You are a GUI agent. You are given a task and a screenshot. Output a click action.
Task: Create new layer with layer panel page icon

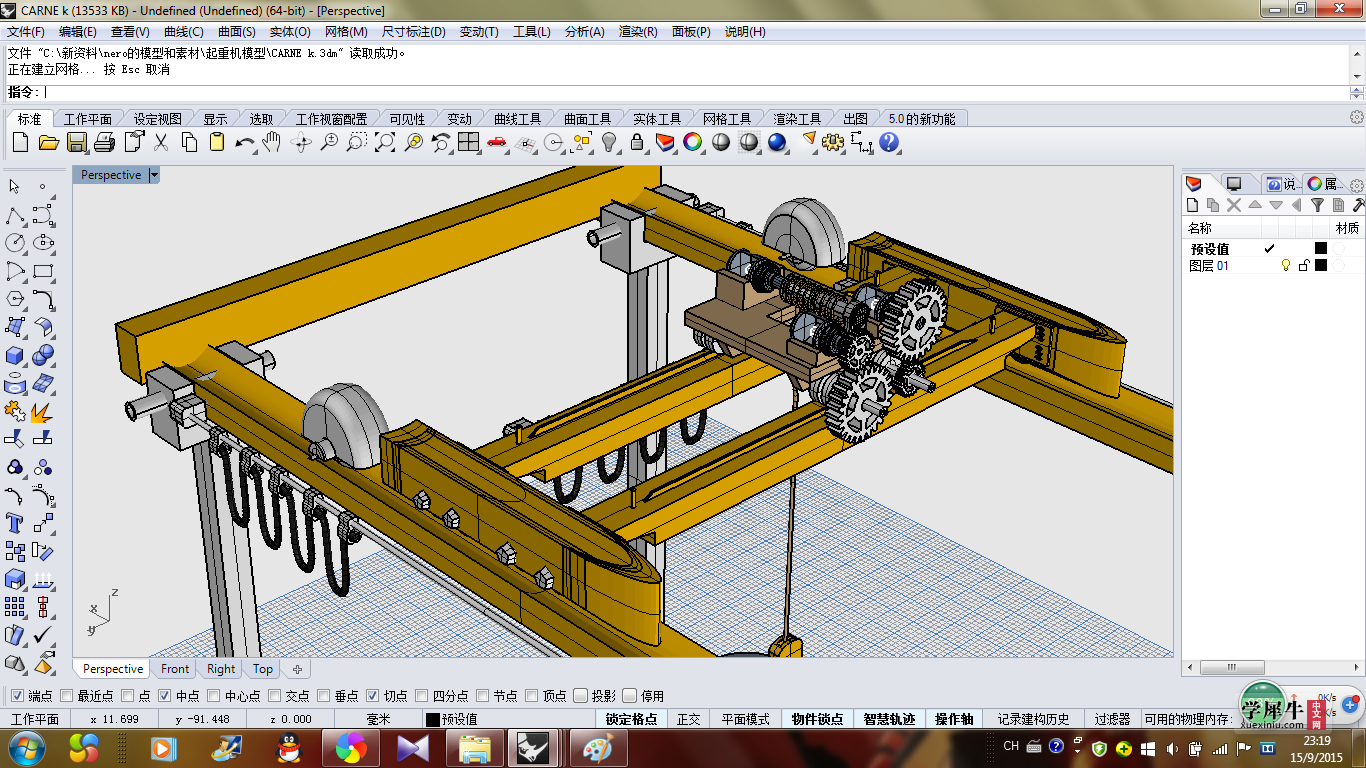[1192, 205]
